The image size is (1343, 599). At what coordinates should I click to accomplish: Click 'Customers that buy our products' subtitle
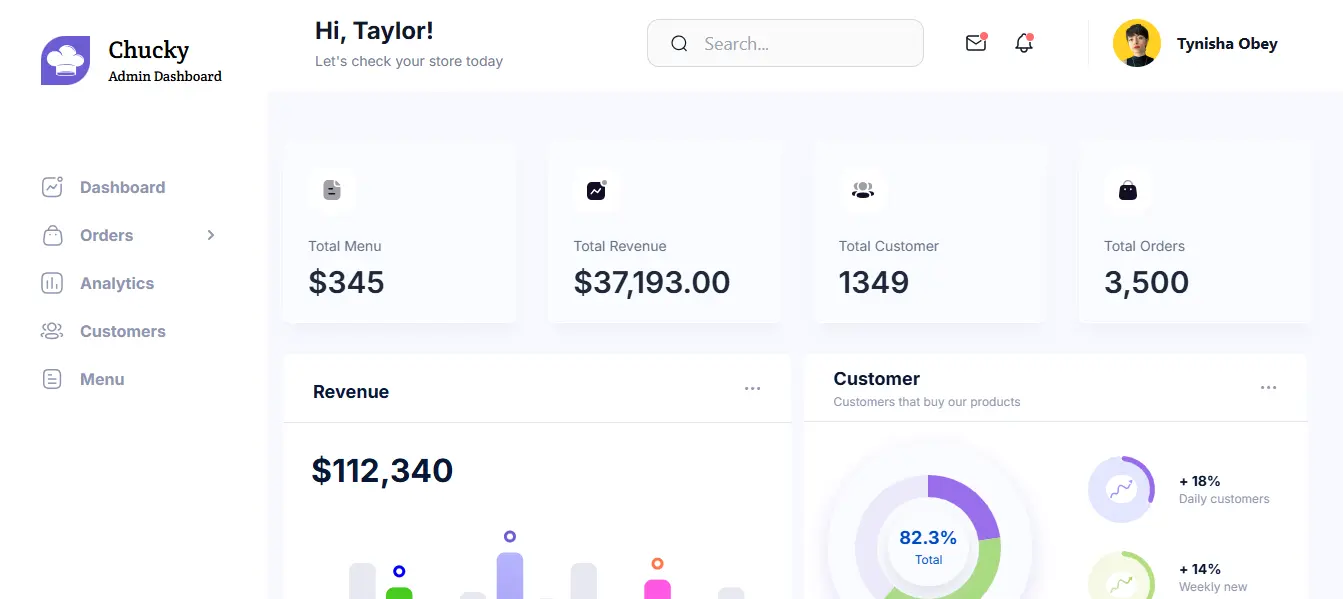927,402
